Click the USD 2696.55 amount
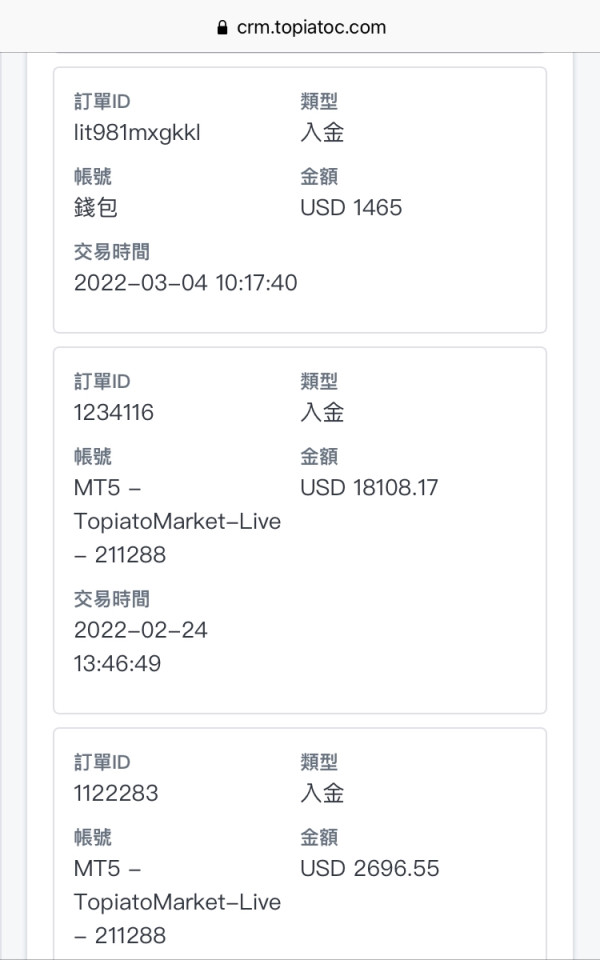 click(369, 868)
